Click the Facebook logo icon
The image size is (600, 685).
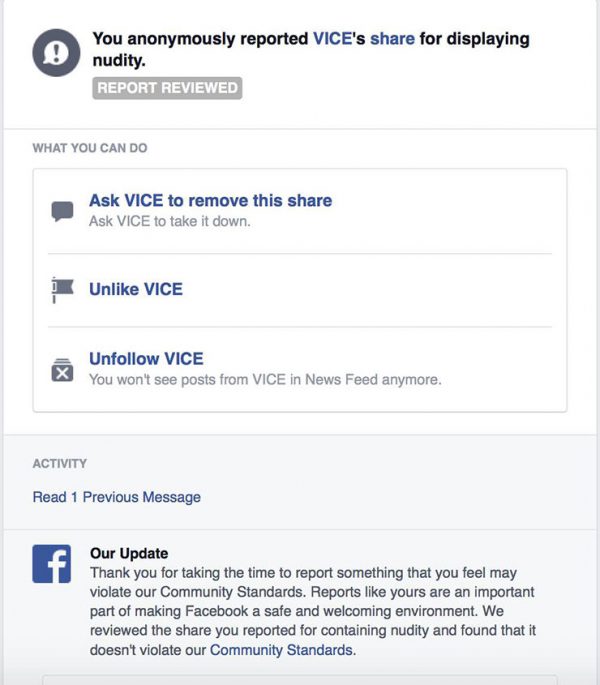pos(52,564)
